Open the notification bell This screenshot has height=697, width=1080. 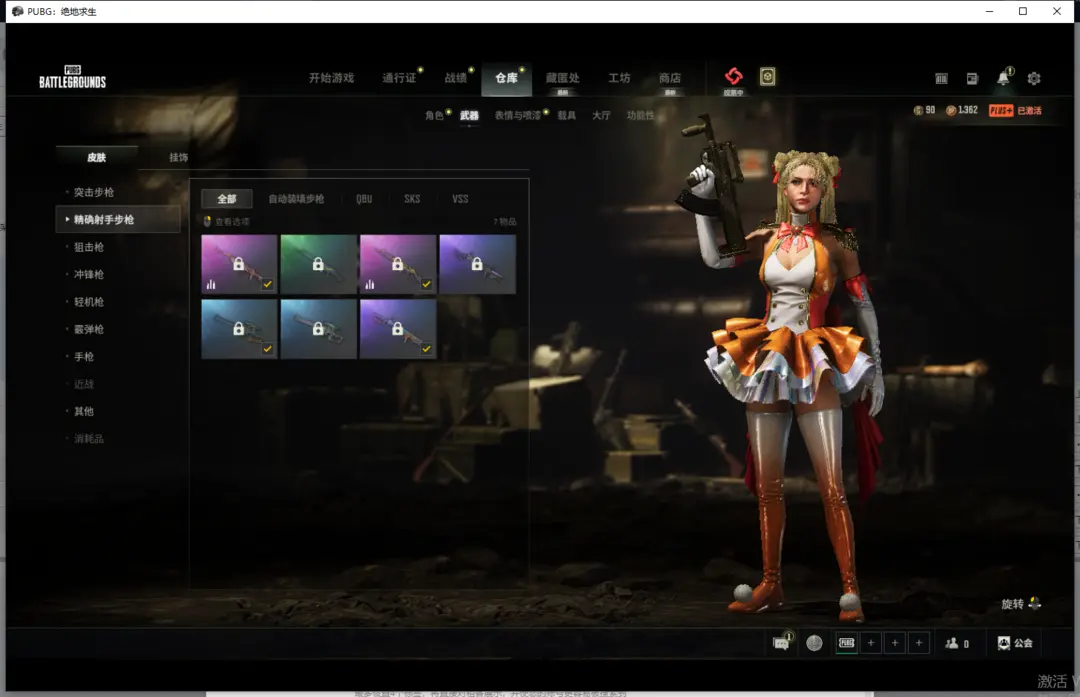pos(1004,78)
